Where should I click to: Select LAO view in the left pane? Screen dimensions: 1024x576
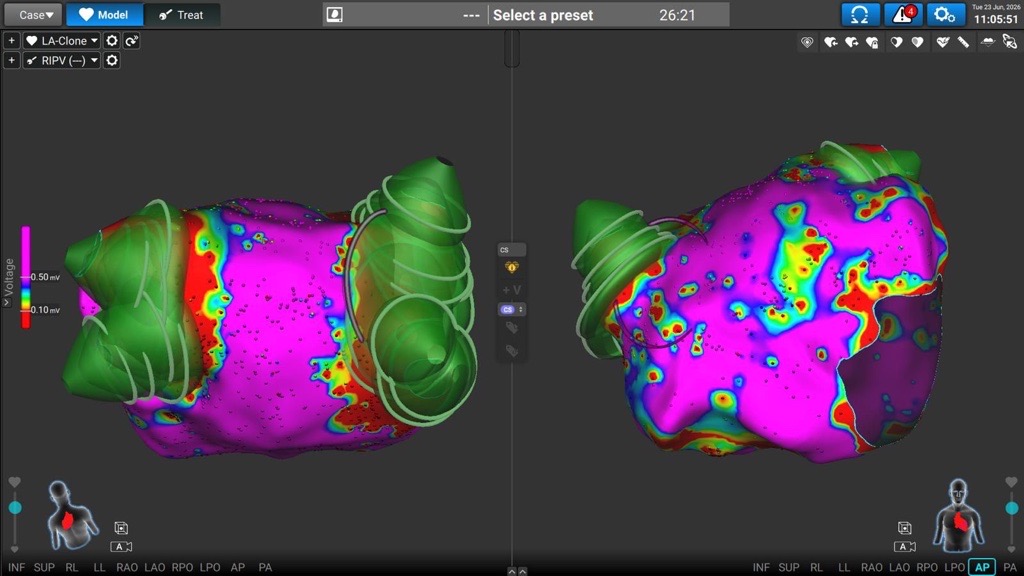(154, 568)
